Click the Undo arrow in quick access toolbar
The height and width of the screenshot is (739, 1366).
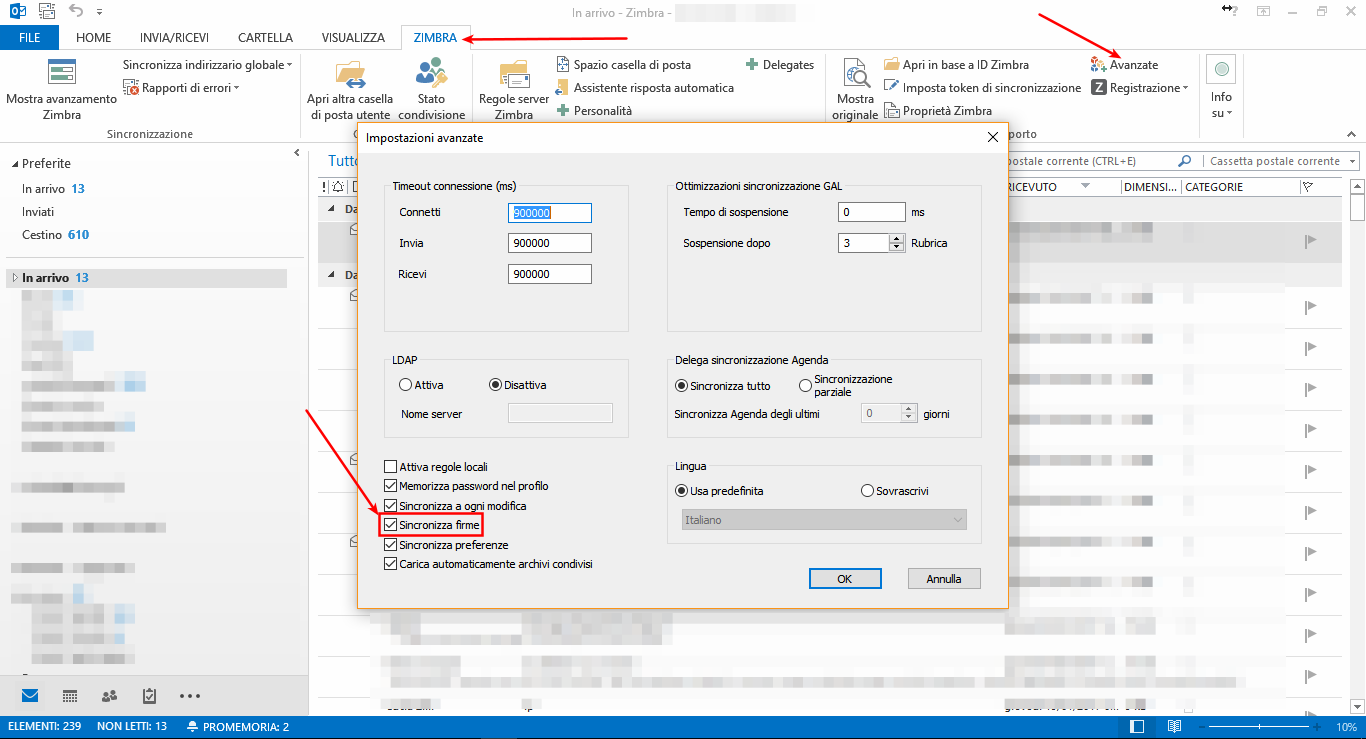[77, 12]
